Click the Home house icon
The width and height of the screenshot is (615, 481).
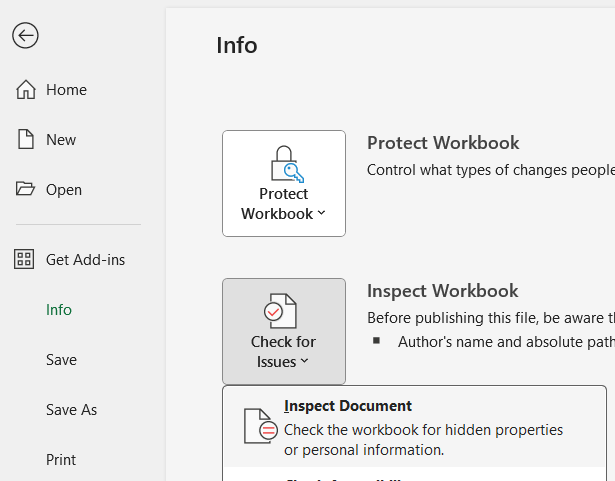pos(25,89)
